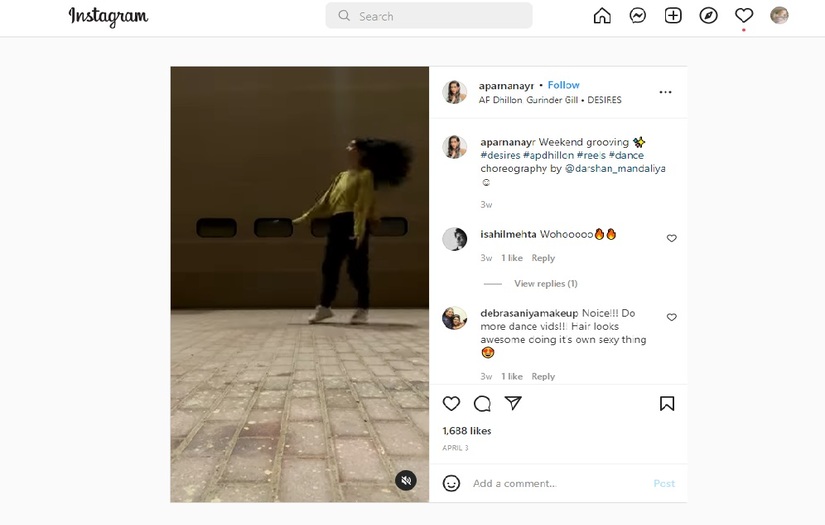
Task: Open the #dance hashtag
Action: 626,155
